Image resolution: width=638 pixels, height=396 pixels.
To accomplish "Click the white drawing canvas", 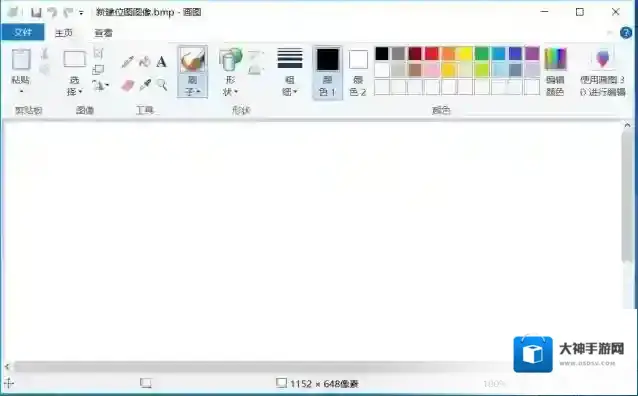I will tap(311, 240).
